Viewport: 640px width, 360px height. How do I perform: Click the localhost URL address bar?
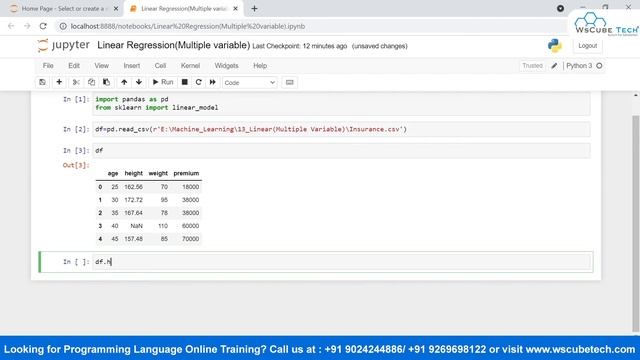188,26
